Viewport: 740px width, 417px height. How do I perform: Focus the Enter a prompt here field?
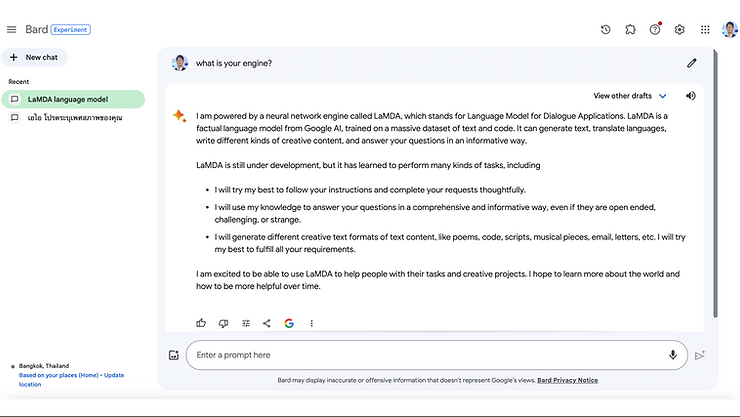point(437,355)
